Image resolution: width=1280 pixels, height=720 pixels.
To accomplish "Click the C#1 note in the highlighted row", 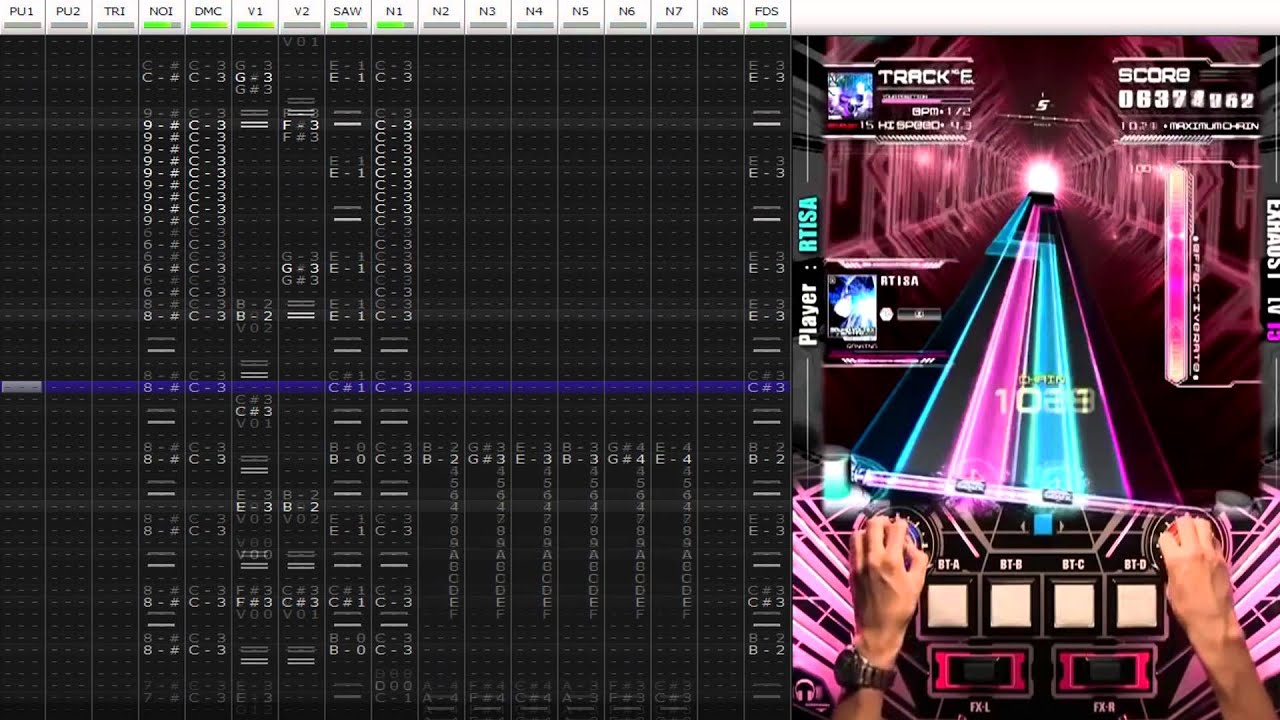I will pos(347,387).
